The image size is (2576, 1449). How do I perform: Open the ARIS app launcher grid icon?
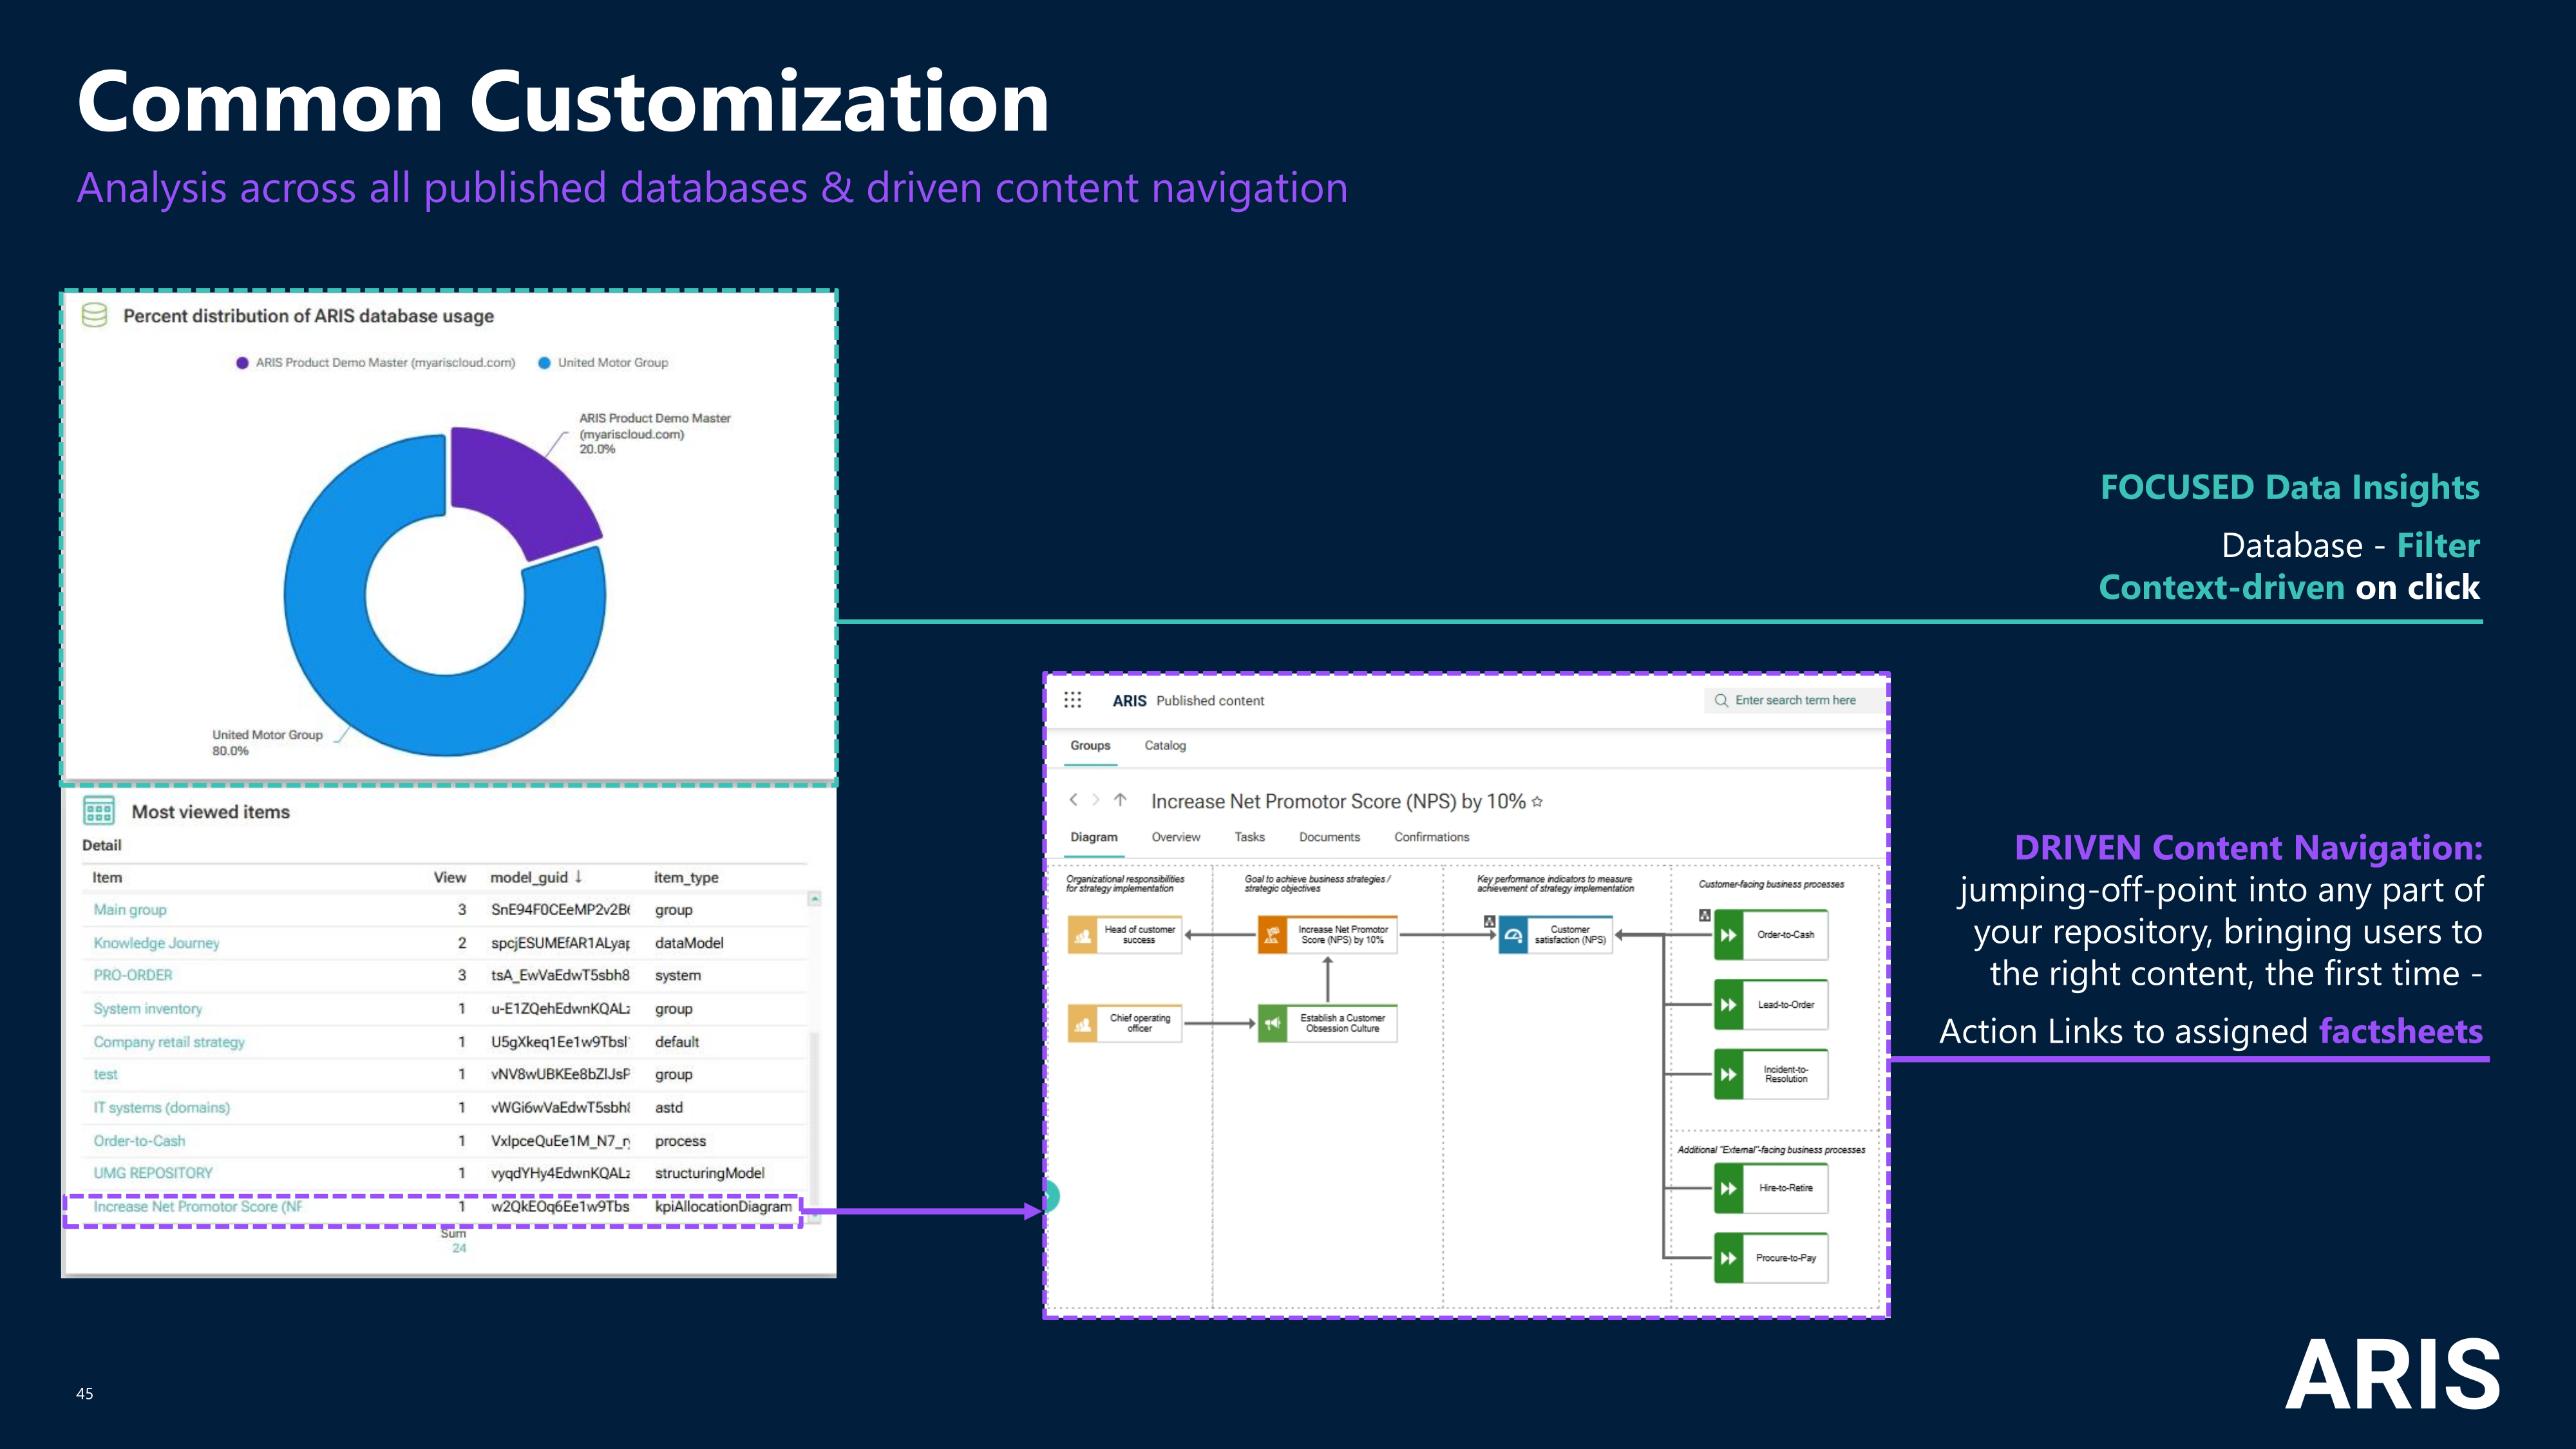click(1073, 700)
